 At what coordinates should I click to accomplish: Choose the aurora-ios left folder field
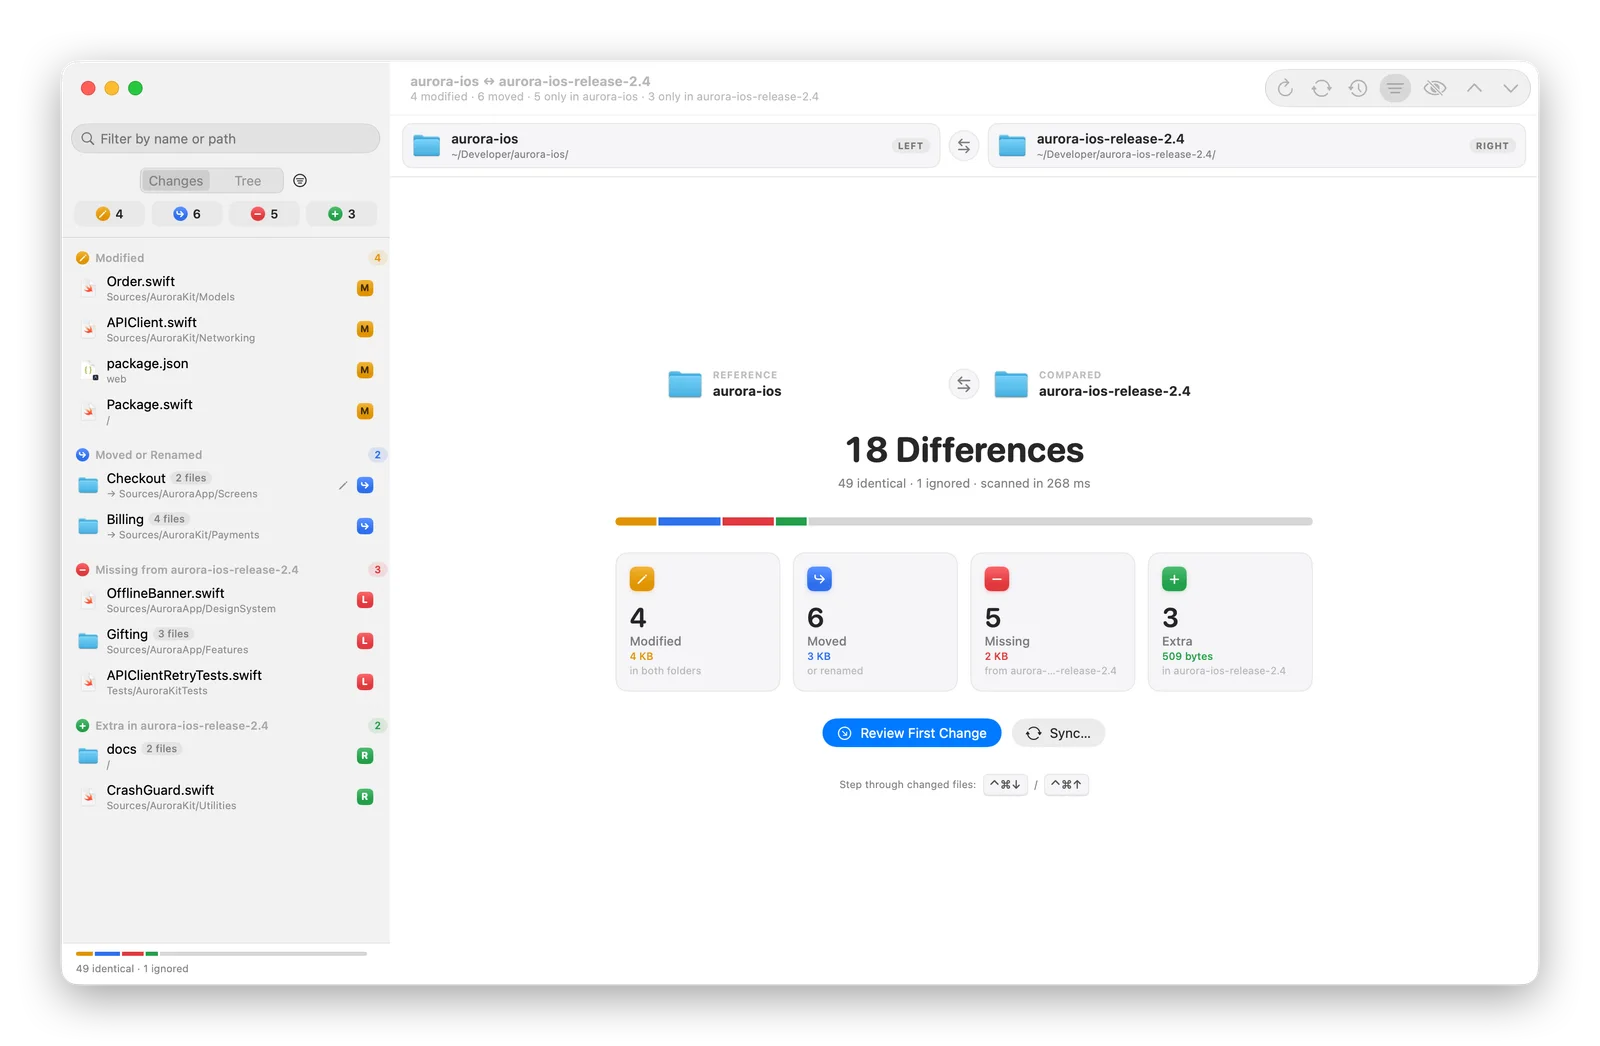(x=671, y=146)
